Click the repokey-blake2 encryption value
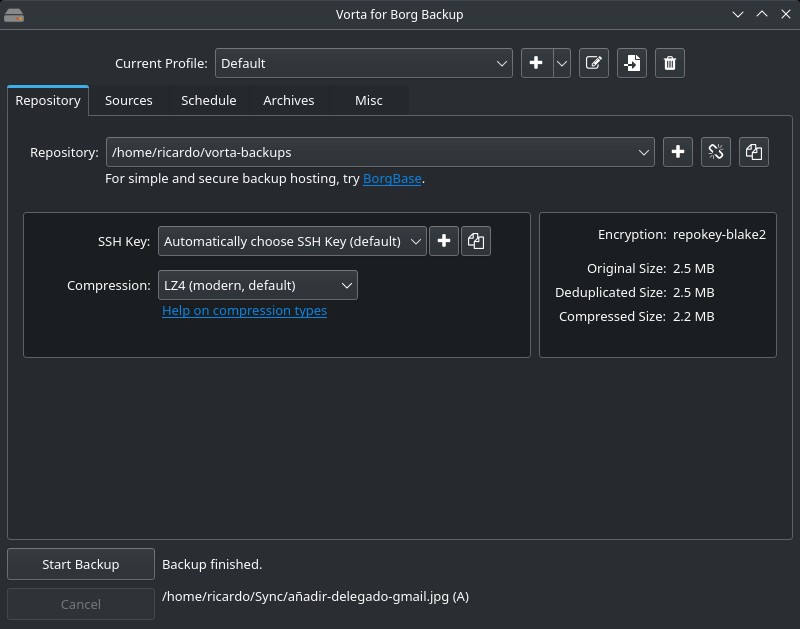This screenshot has width=800, height=629. 719,235
